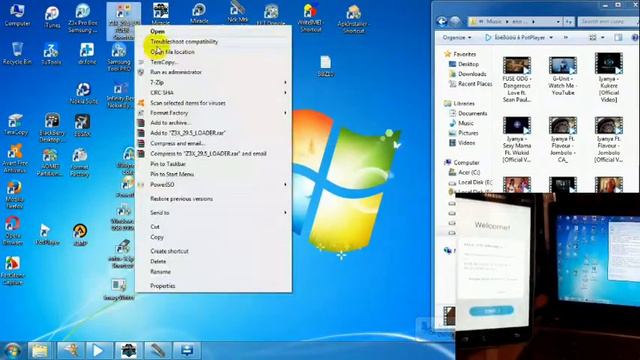This screenshot has width=640, height=360.
Task: Choose Compress and email... entry
Action: click(178, 143)
